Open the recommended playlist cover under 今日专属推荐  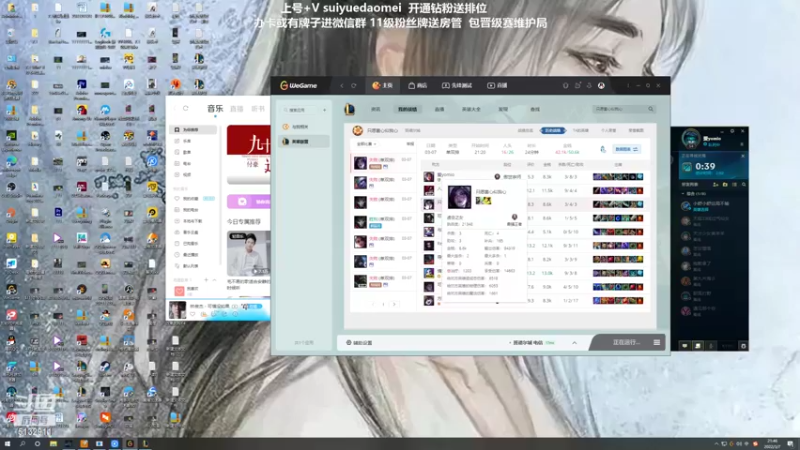click(248, 254)
